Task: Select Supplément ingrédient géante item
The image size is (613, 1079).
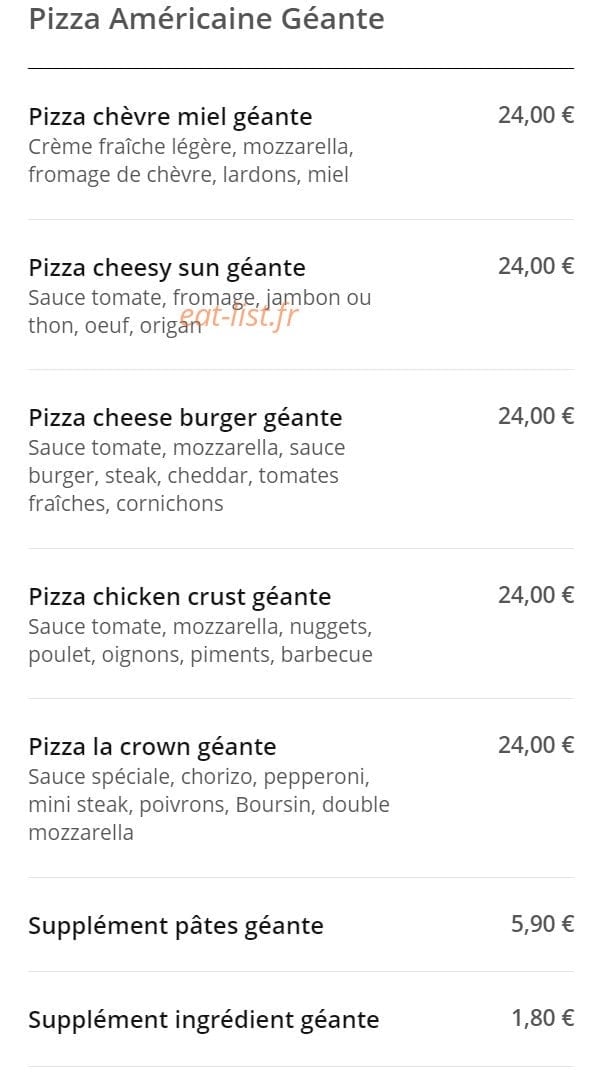Action: click(x=301, y=1019)
